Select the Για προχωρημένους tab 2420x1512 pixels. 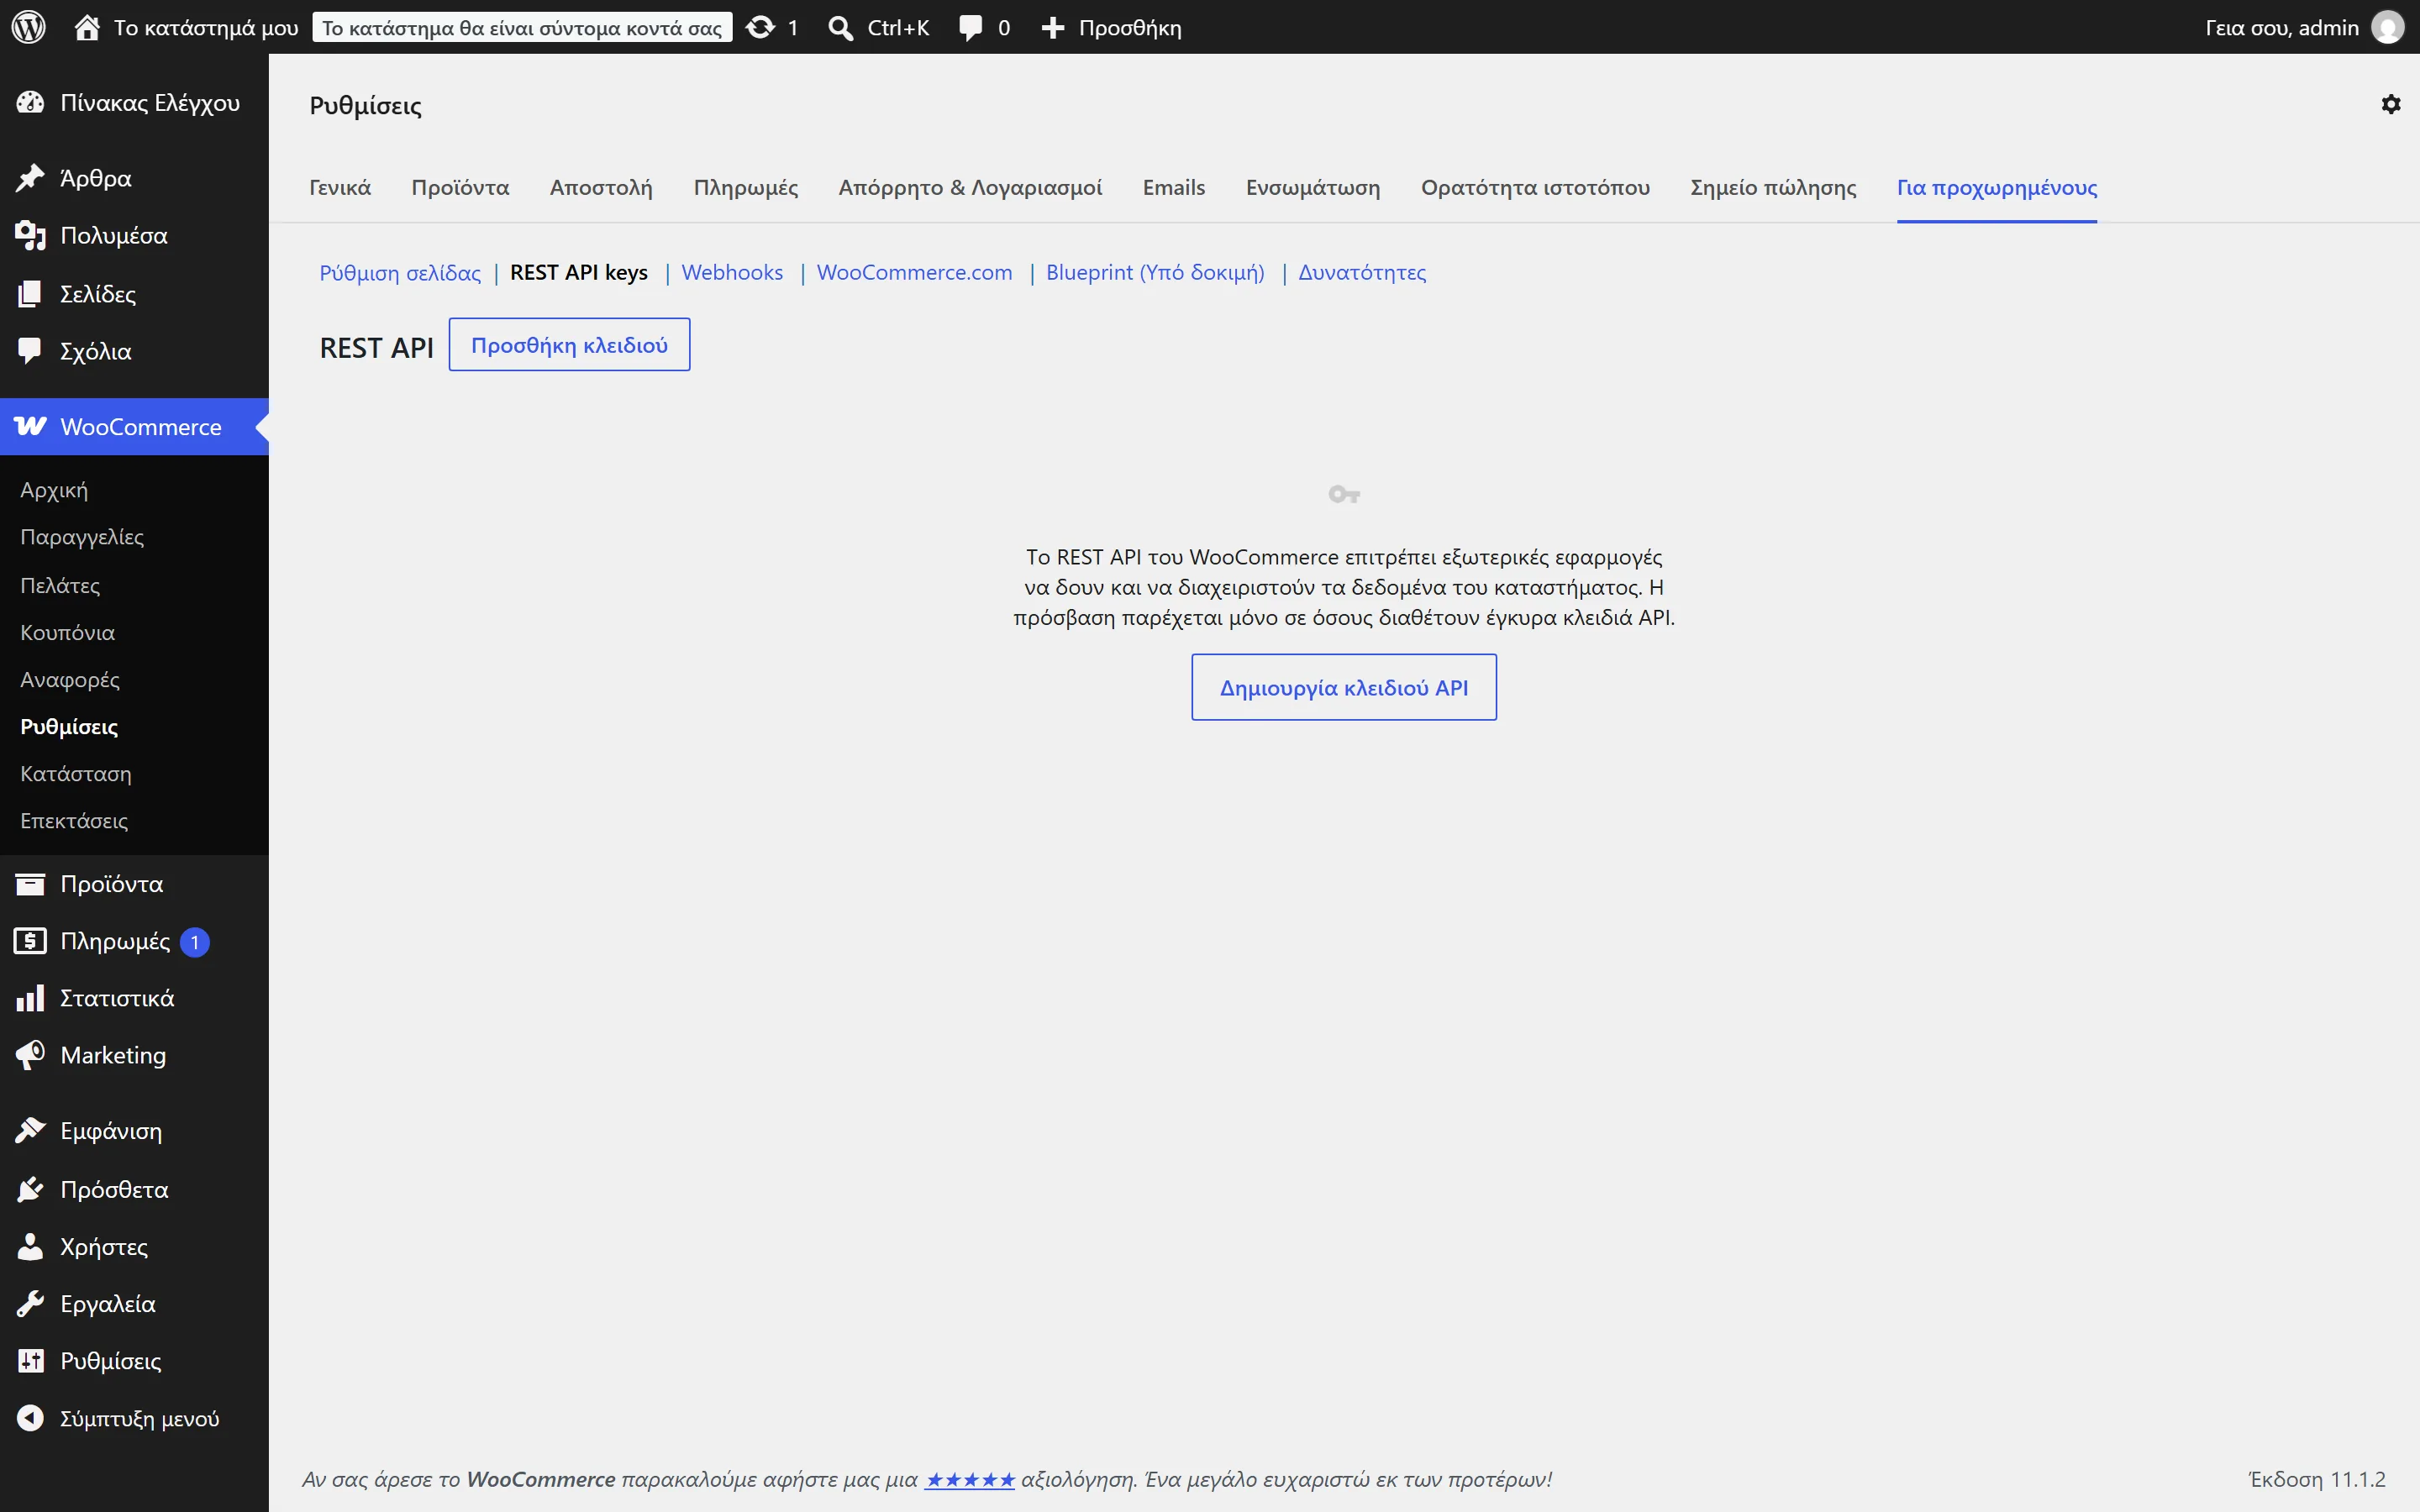1997,187
